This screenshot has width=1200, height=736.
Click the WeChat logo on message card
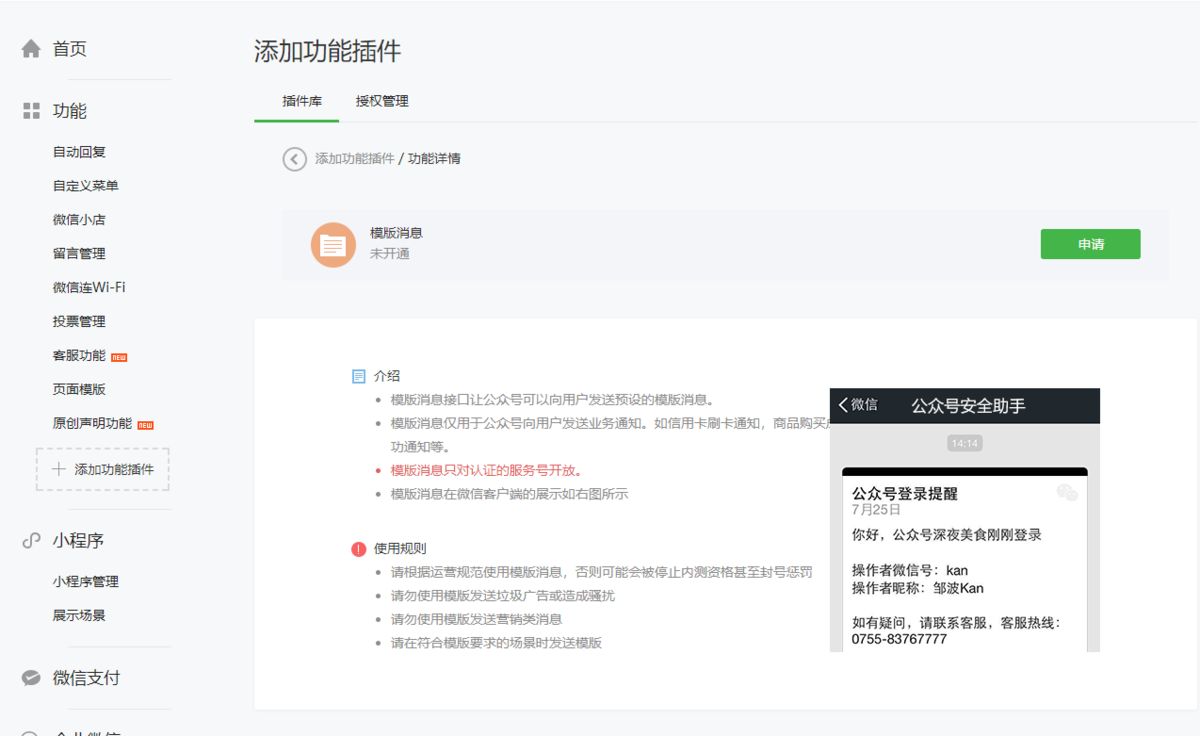click(x=1067, y=492)
